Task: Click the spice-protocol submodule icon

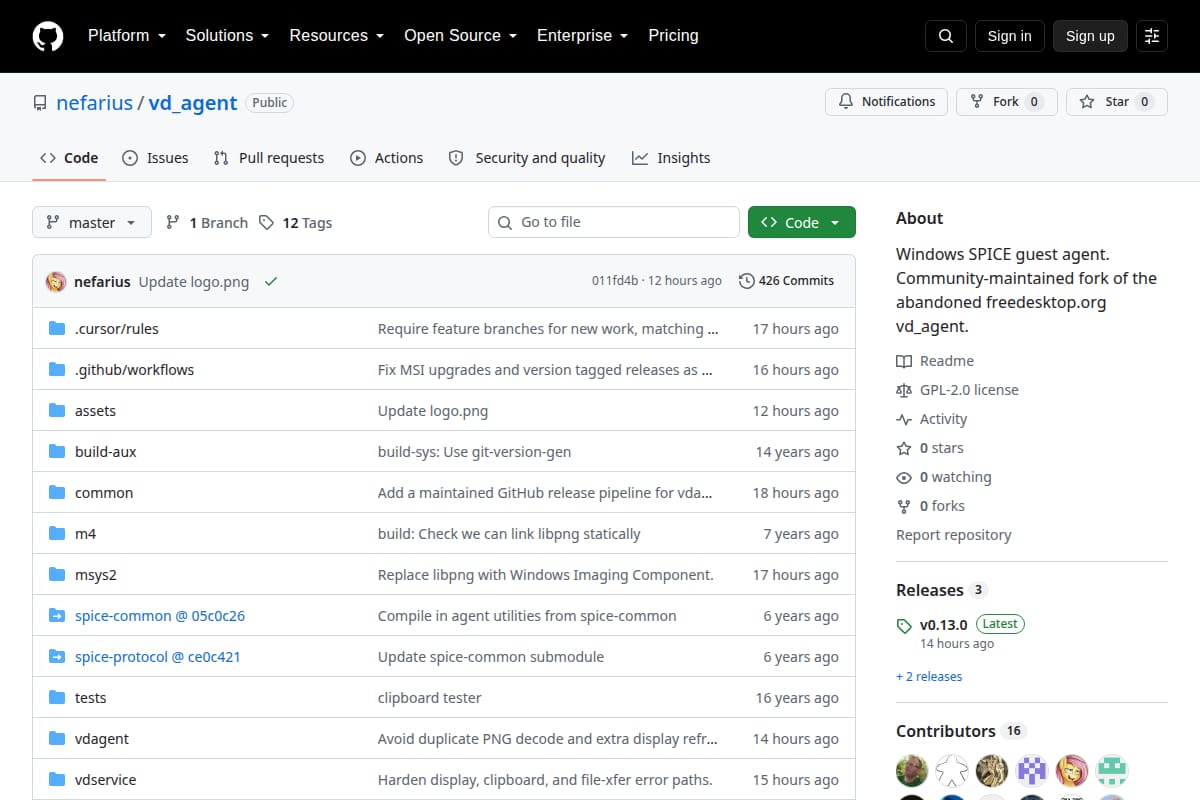Action: [x=57, y=656]
